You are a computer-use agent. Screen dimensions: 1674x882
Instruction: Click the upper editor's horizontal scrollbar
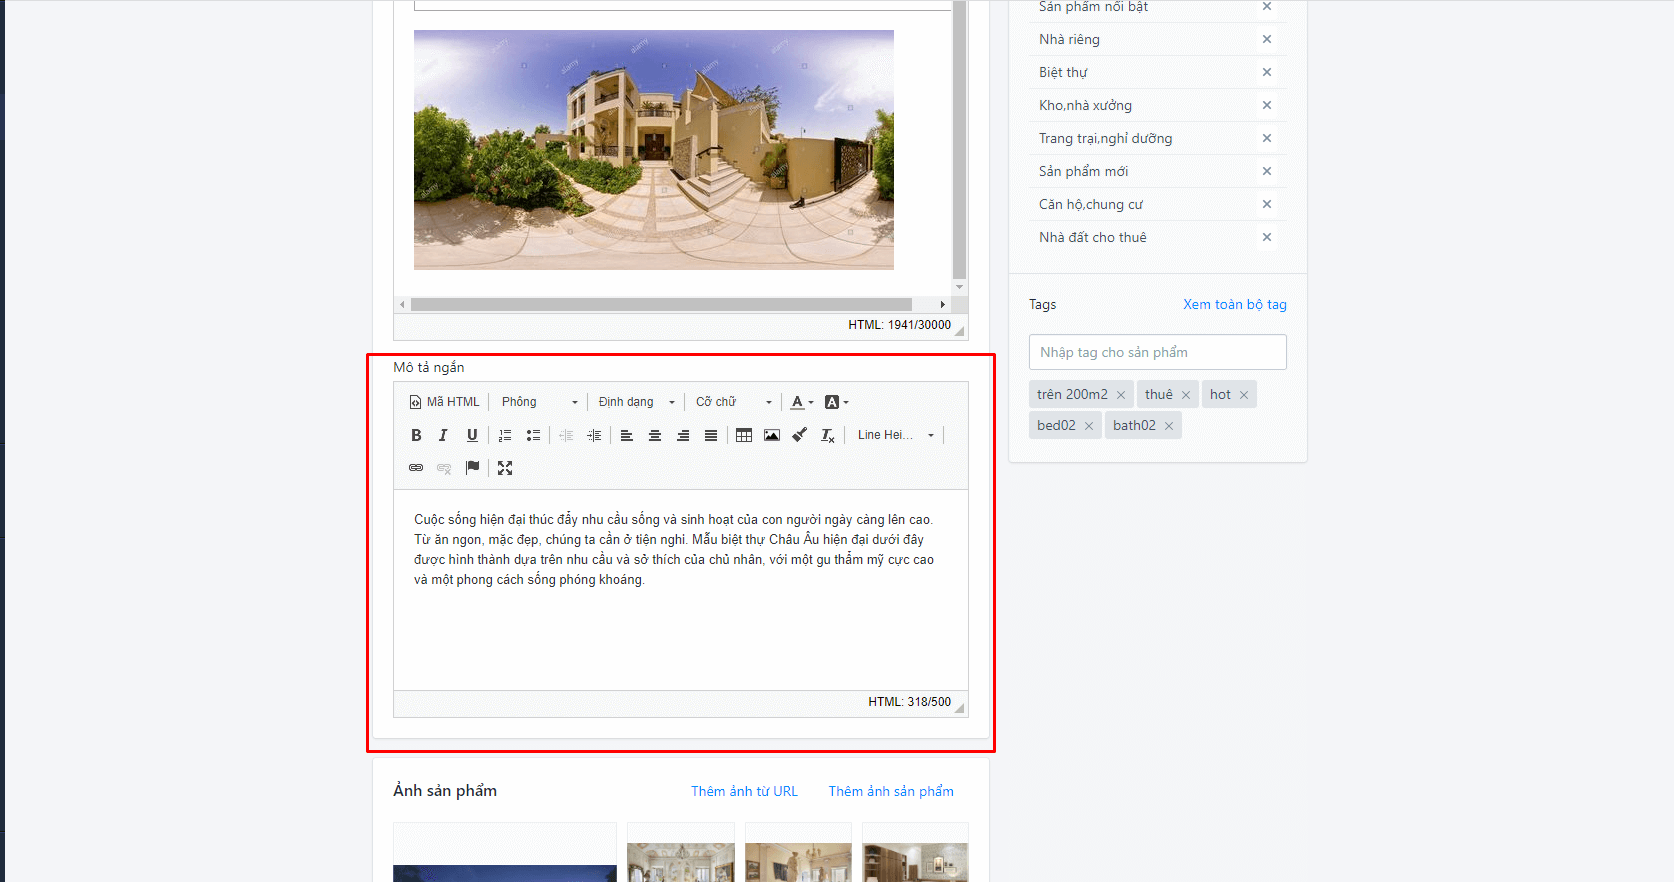(x=661, y=304)
